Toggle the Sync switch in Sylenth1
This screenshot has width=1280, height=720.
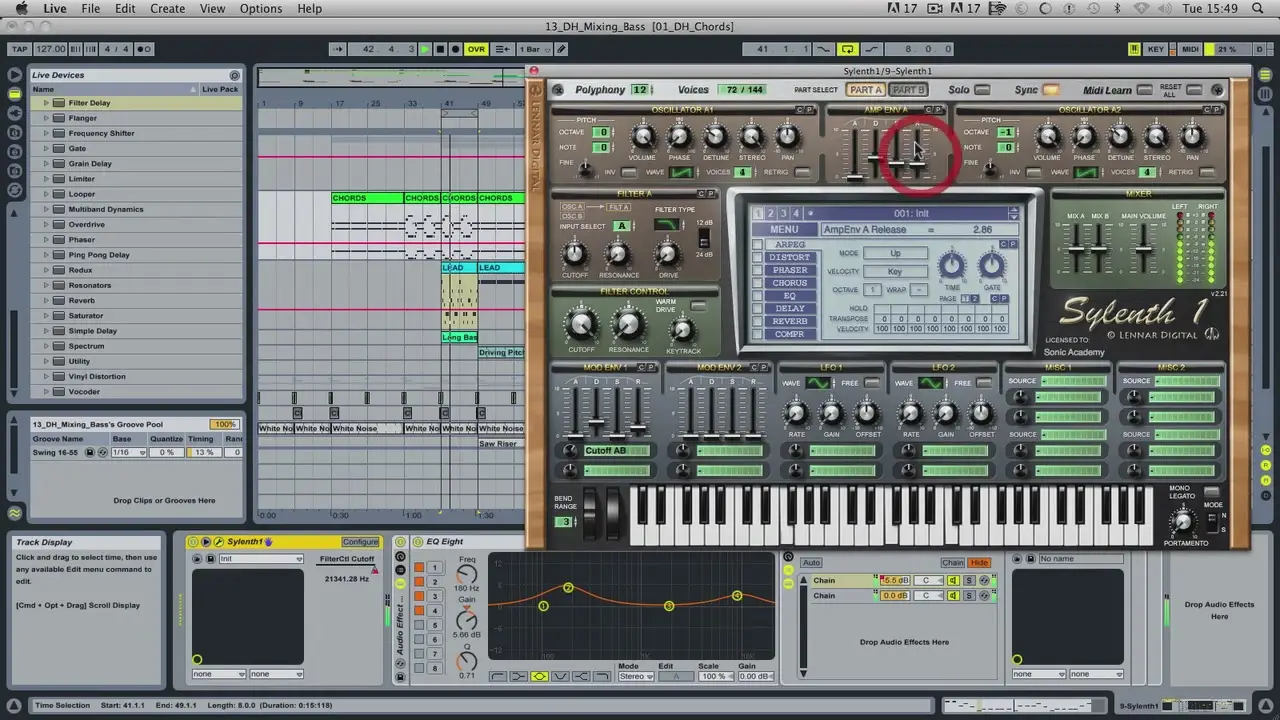[1051, 90]
